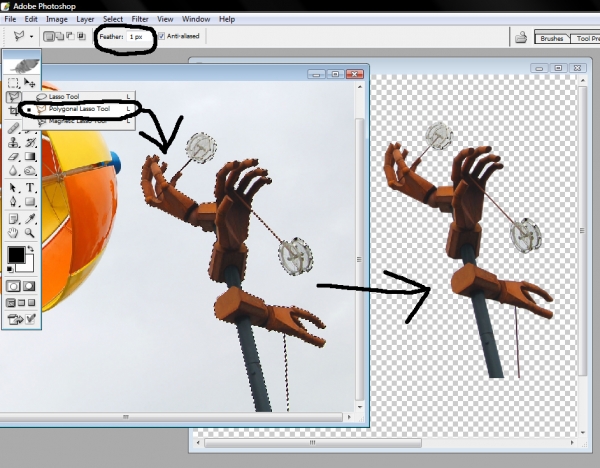Select the Type tool
The height and width of the screenshot is (468, 600).
pyautogui.click(x=30, y=188)
